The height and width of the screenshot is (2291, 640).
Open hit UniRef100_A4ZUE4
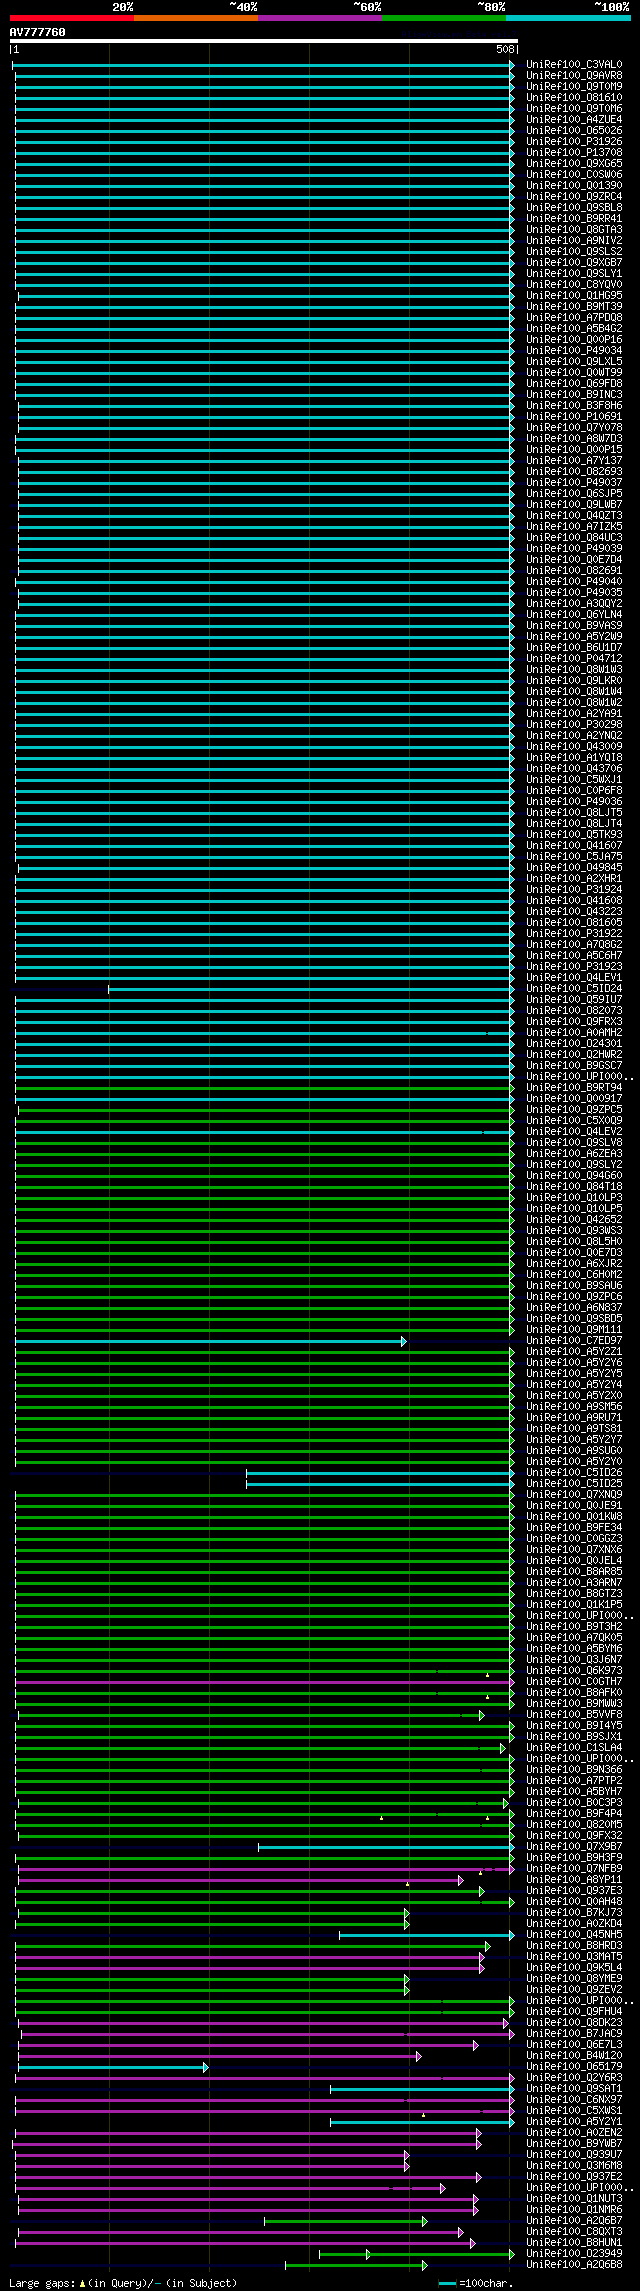[x=574, y=119]
